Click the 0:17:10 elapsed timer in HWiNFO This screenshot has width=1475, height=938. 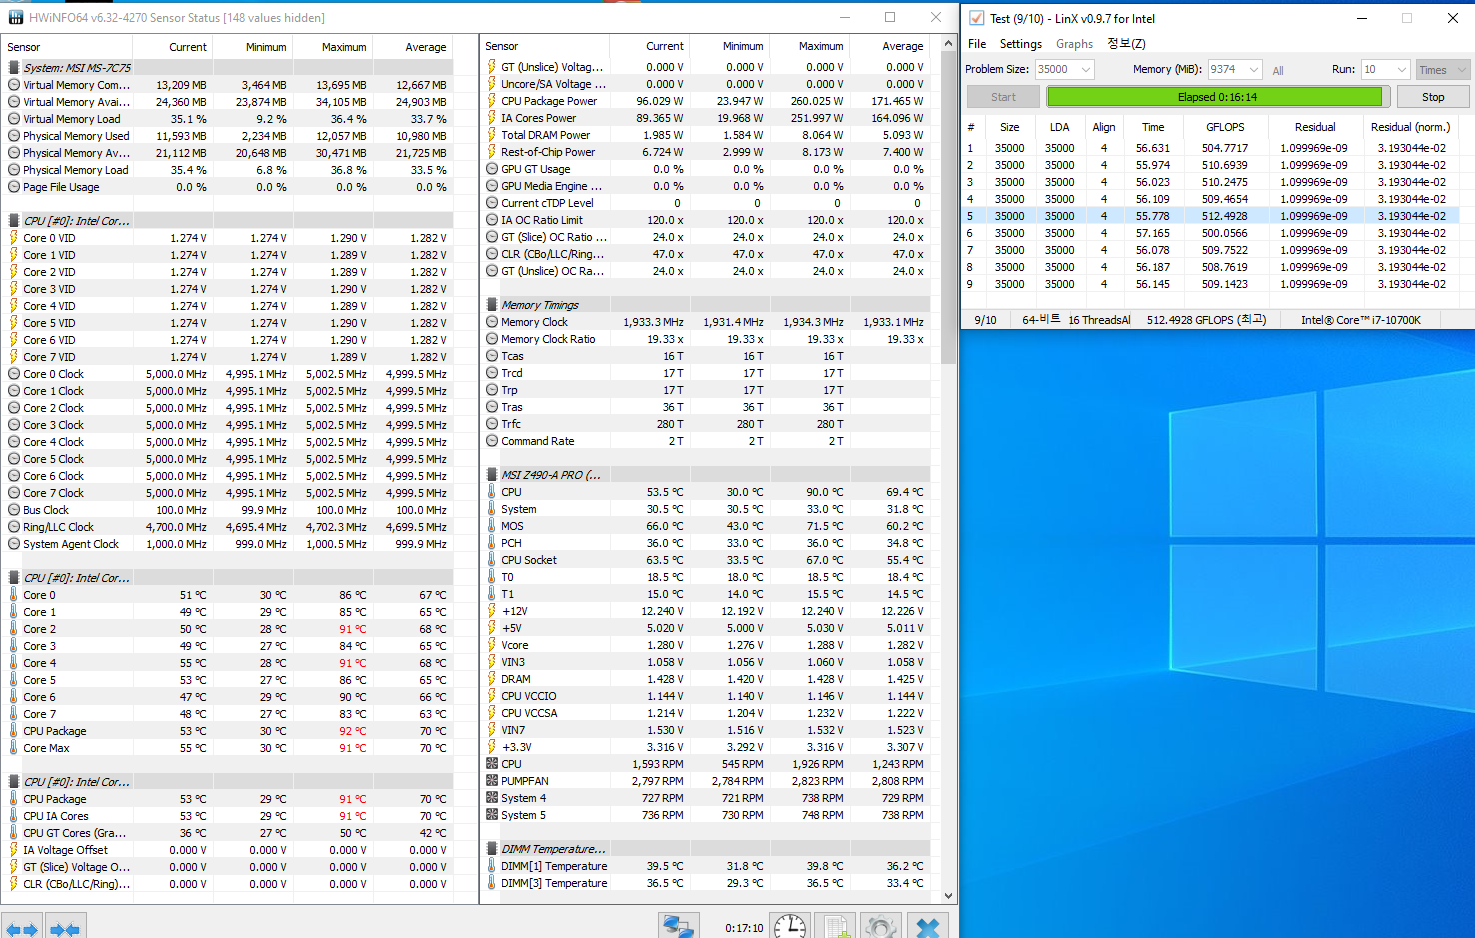744,928
